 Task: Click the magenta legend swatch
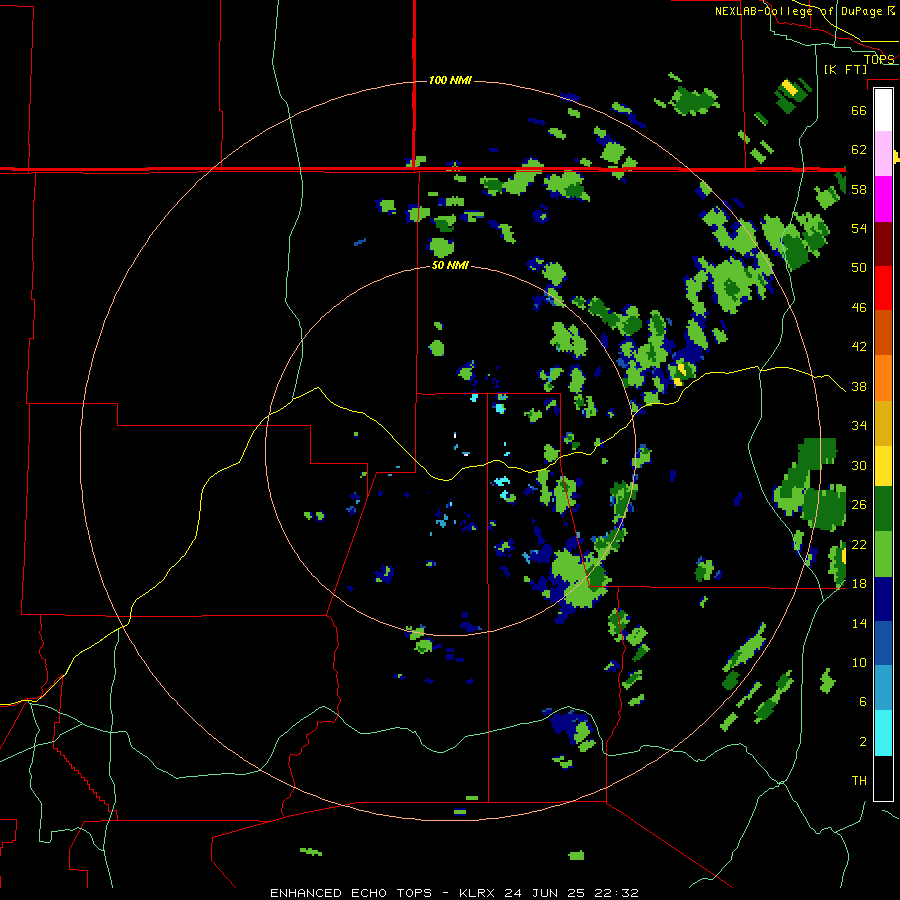pyautogui.click(x=883, y=199)
